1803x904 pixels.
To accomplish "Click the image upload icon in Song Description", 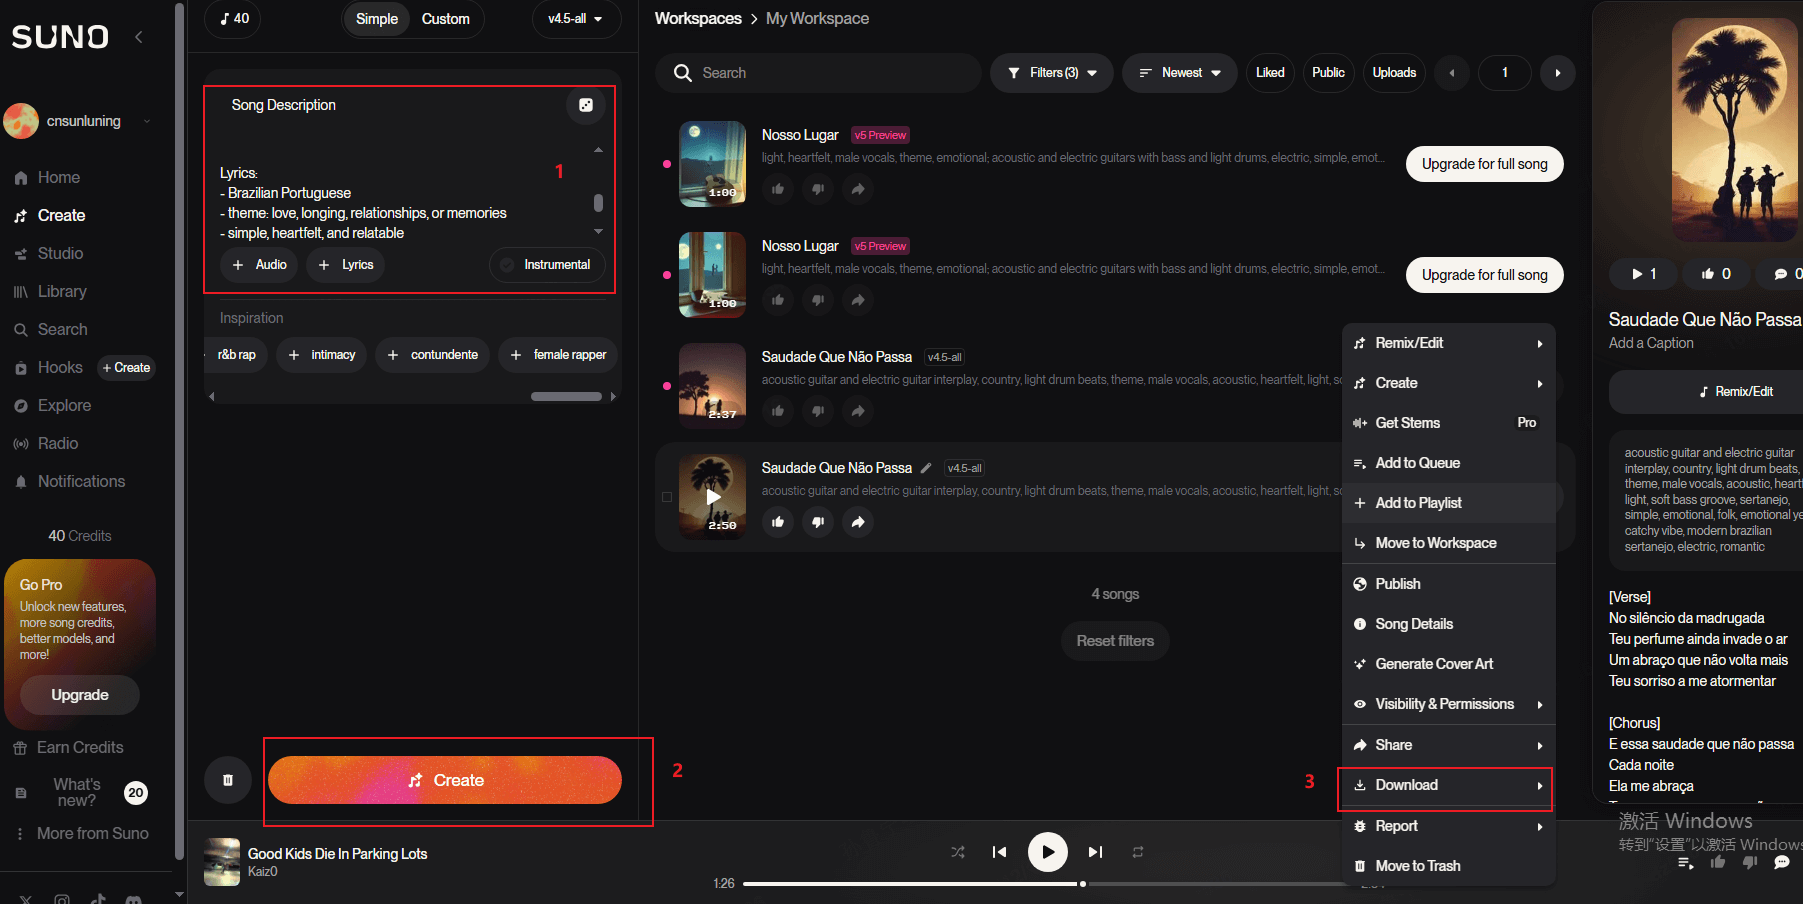I will pos(585,105).
